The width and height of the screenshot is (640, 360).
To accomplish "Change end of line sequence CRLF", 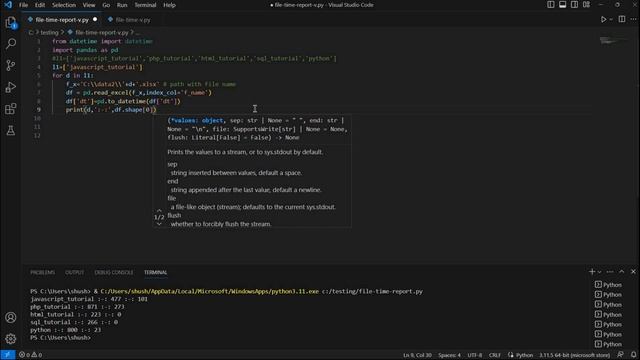I will pyautogui.click(x=495, y=355).
